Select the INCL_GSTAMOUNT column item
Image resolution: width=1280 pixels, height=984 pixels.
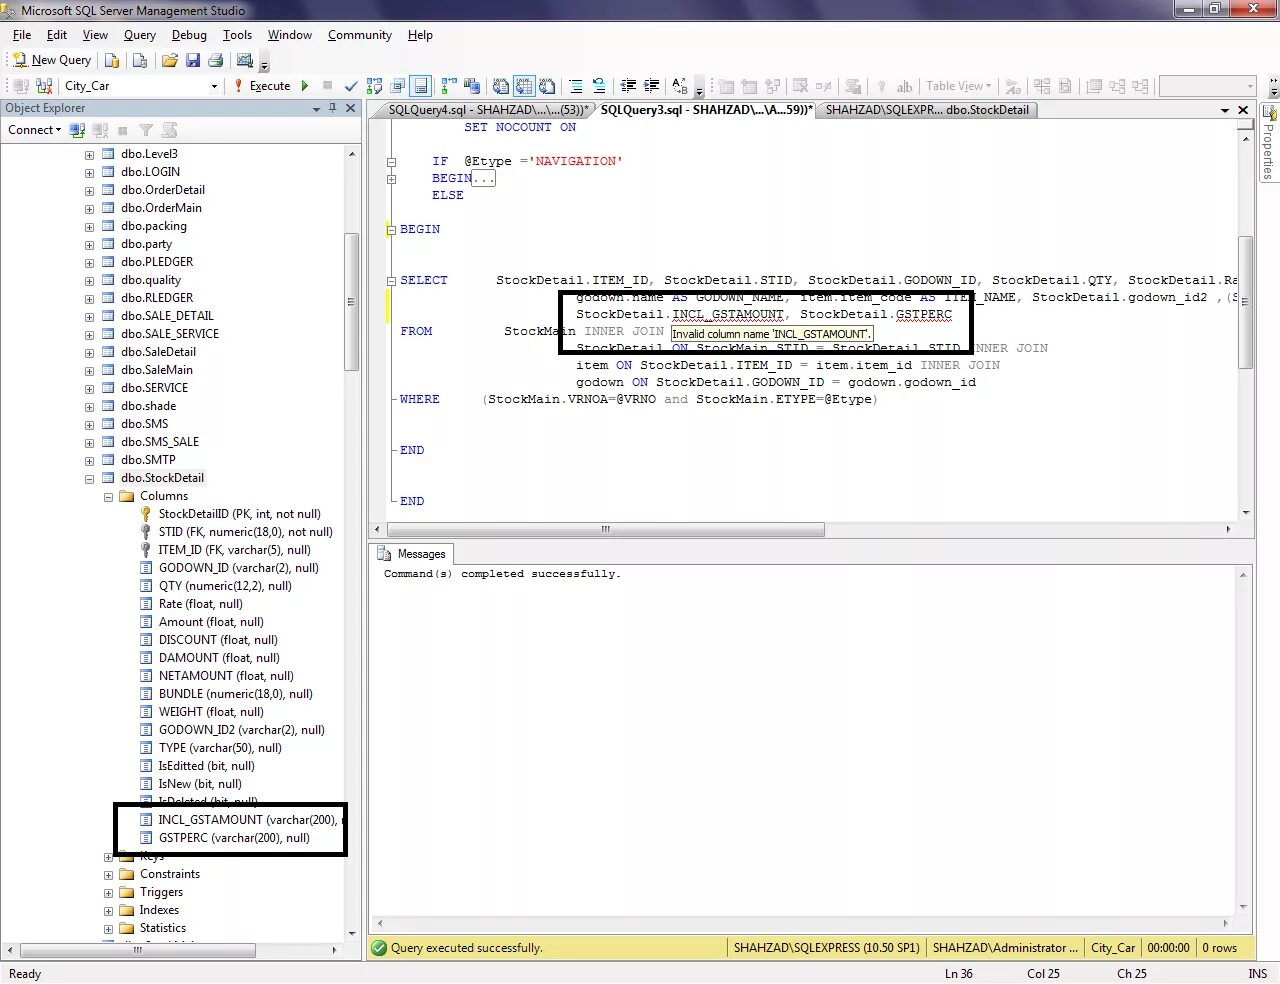click(248, 820)
